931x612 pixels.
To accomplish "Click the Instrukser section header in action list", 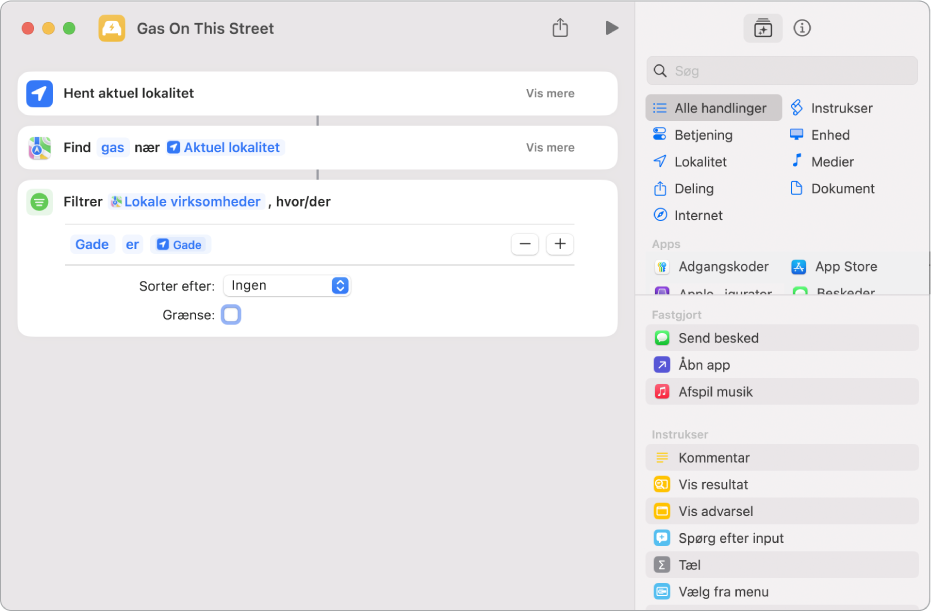I will click(x=680, y=435).
